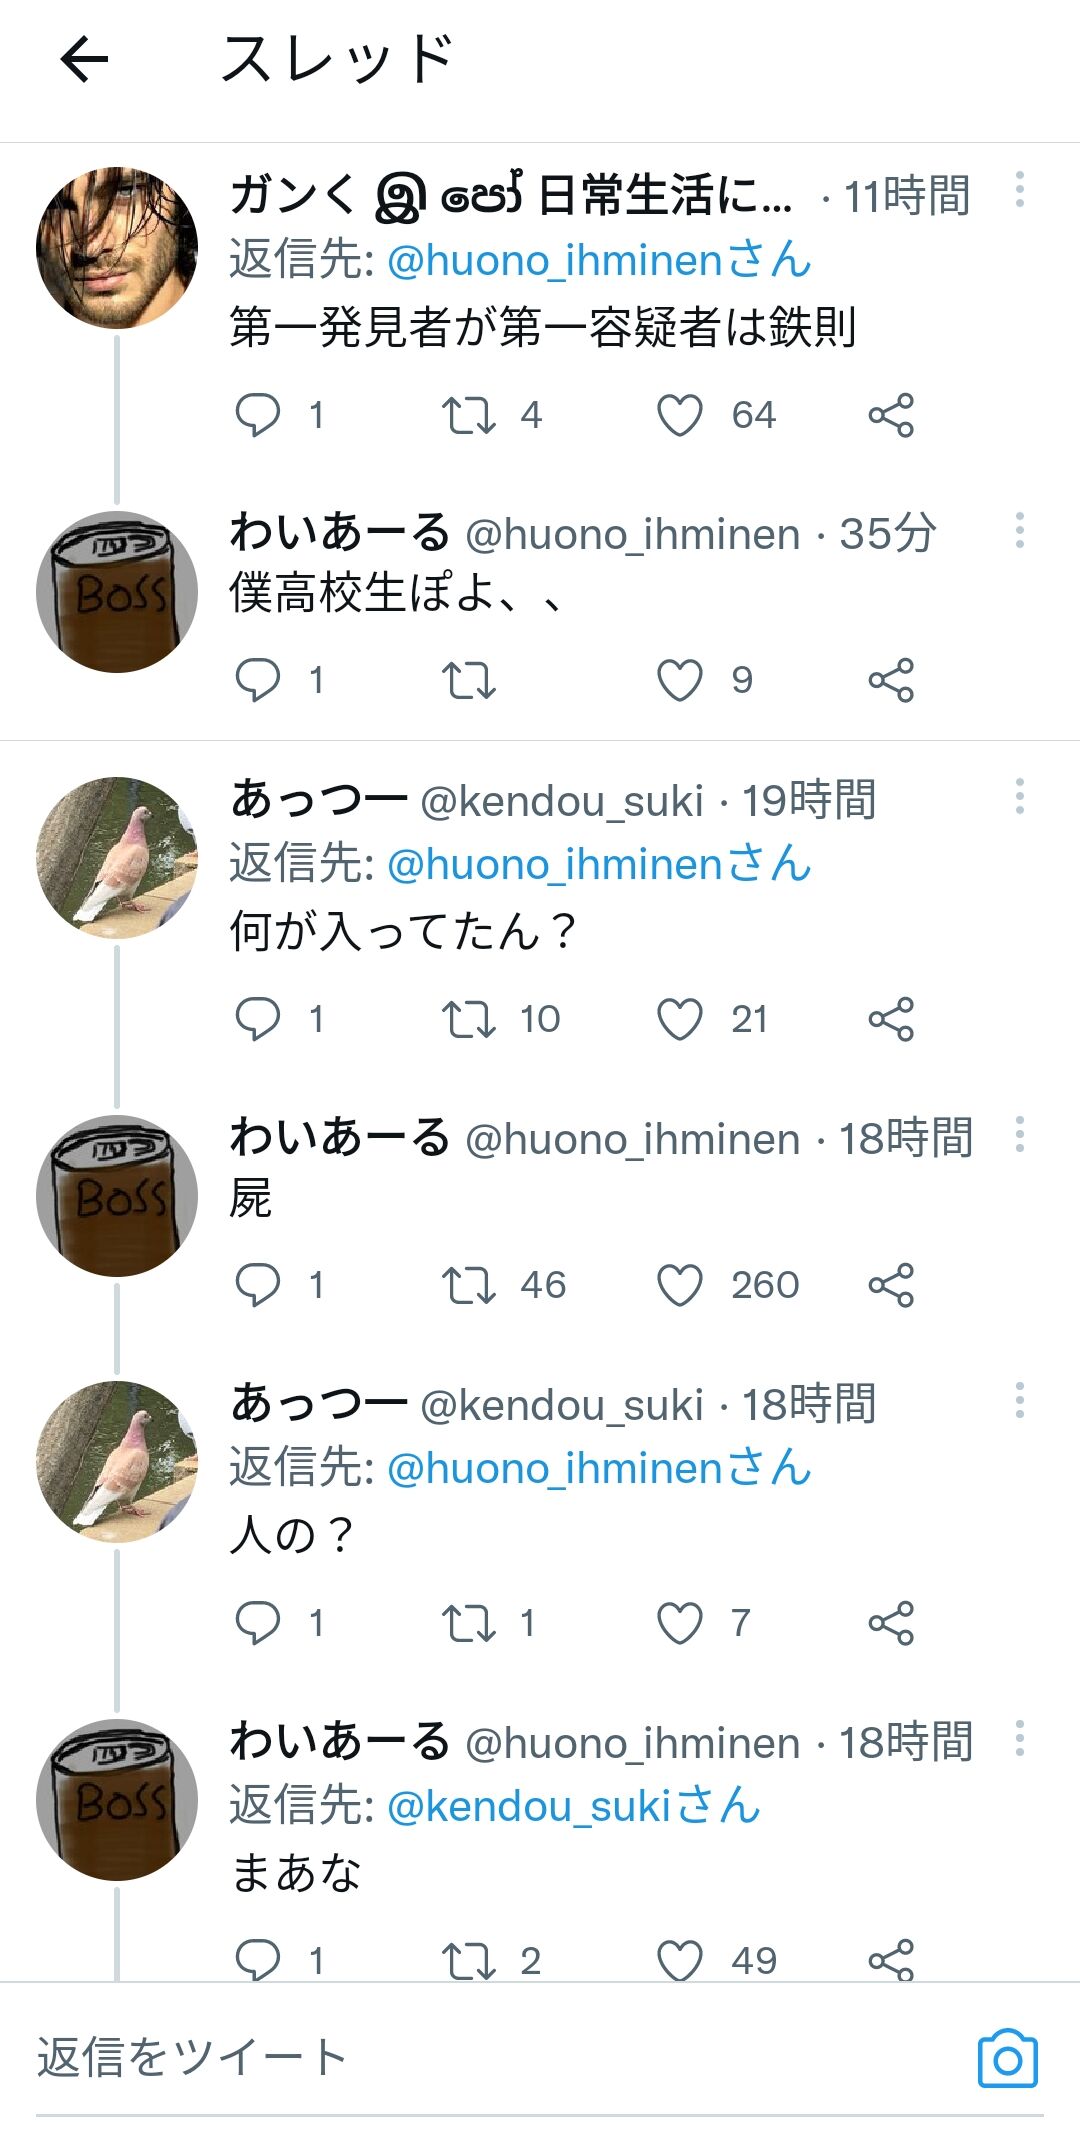
Task: Open the @huono_ihminen link in ガンく's reply
Action: tap(598, 260)
